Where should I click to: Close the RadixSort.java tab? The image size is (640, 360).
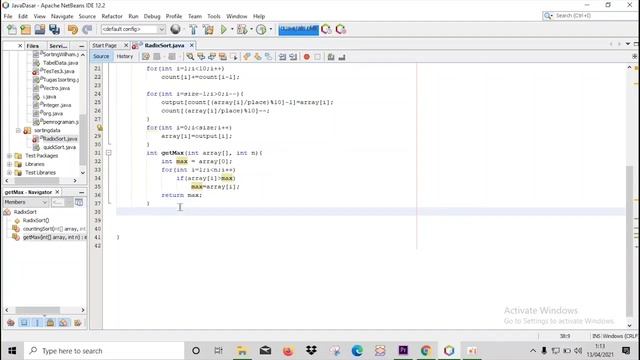pyautogui.click(x=191, y=45)
